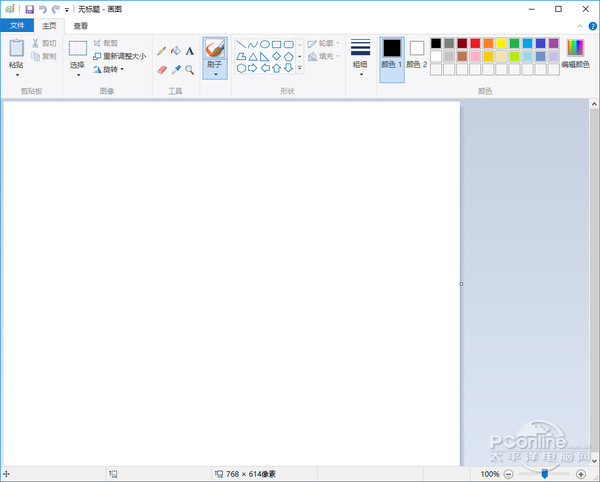The width and height of the screenshot is (600, 482).
Task: Select the Magnifier tool
Action: [x=190, y=70]
